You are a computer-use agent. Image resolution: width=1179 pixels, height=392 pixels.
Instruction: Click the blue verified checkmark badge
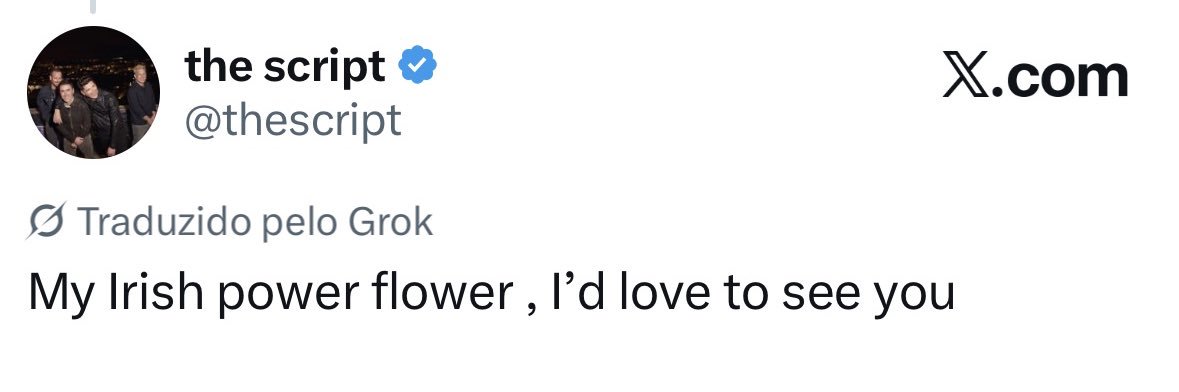(417, 65)
